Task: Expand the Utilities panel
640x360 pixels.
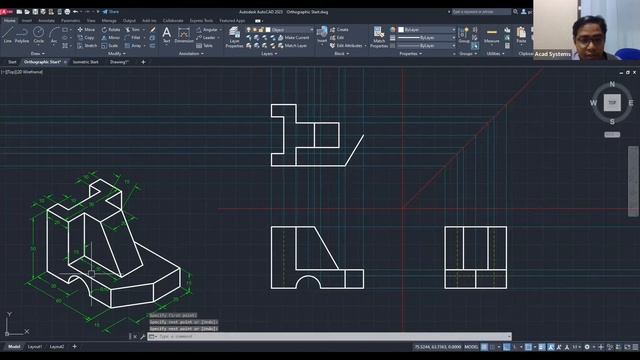Action: [495, 53]
